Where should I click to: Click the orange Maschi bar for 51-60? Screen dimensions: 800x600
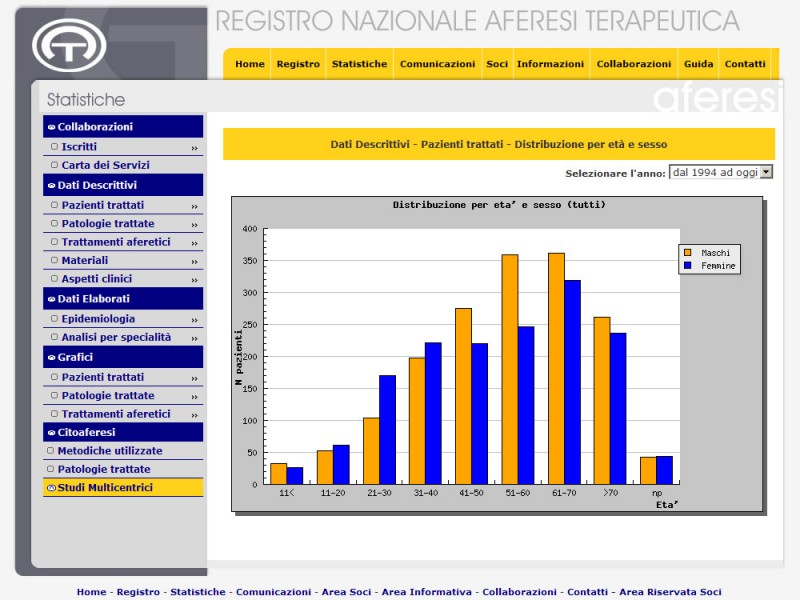click(x=510, y=369)
